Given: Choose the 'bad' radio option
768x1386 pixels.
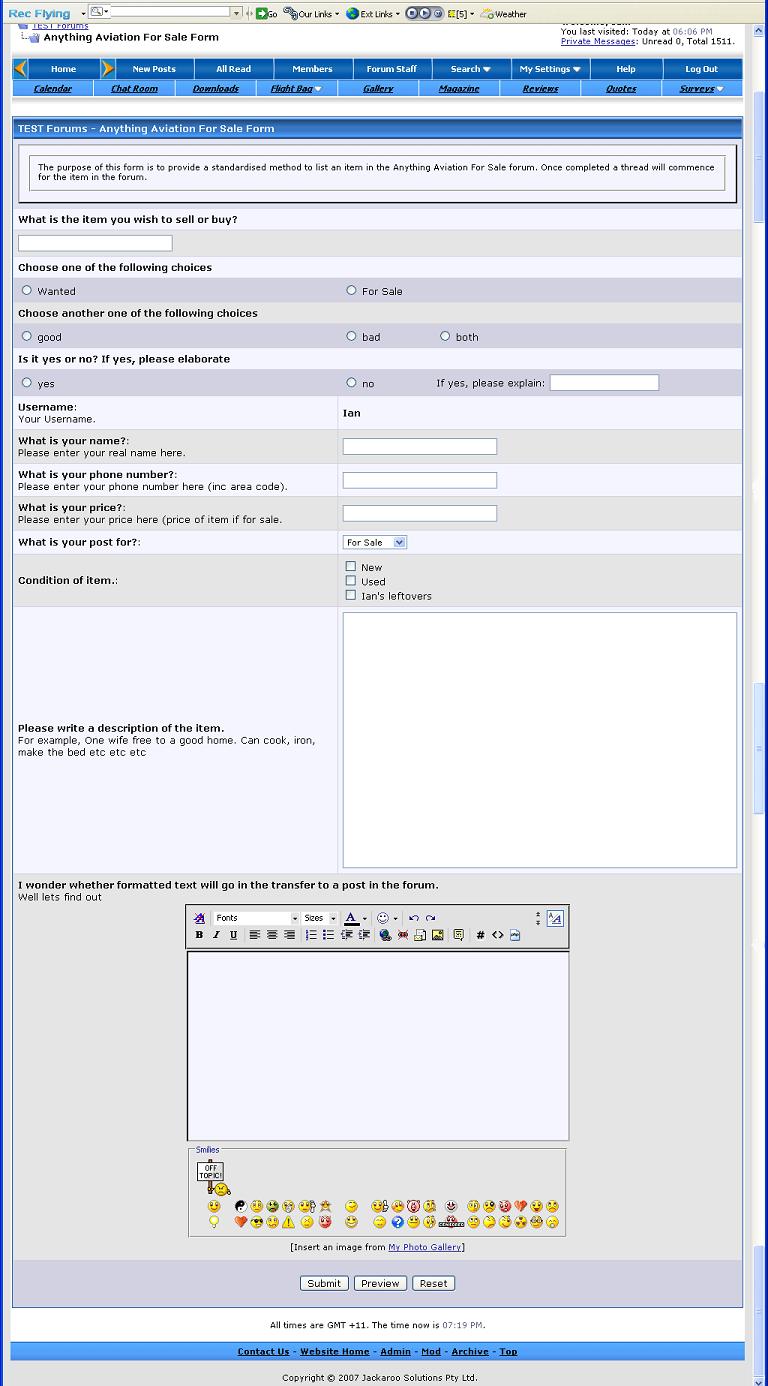Looking at the screenshot, I should [351, 336].
